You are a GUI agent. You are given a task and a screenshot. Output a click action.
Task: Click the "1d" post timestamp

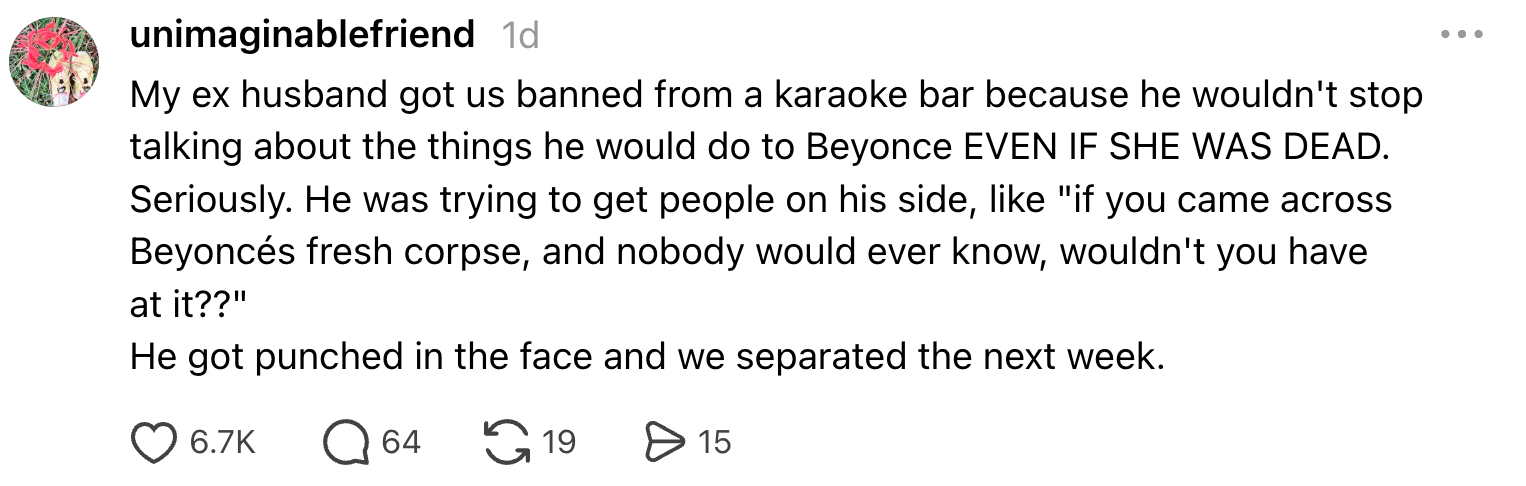click(518, 37)
